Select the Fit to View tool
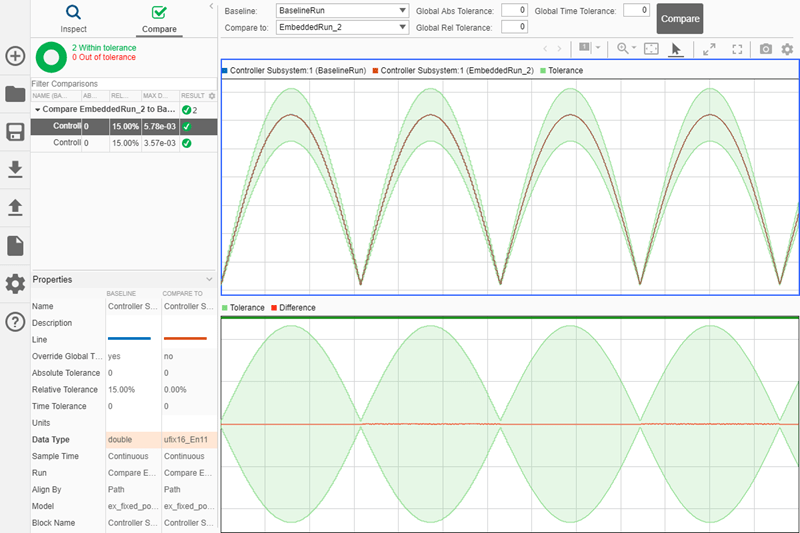This screenshot has height=533, width=800. click(x=651, y=49)
